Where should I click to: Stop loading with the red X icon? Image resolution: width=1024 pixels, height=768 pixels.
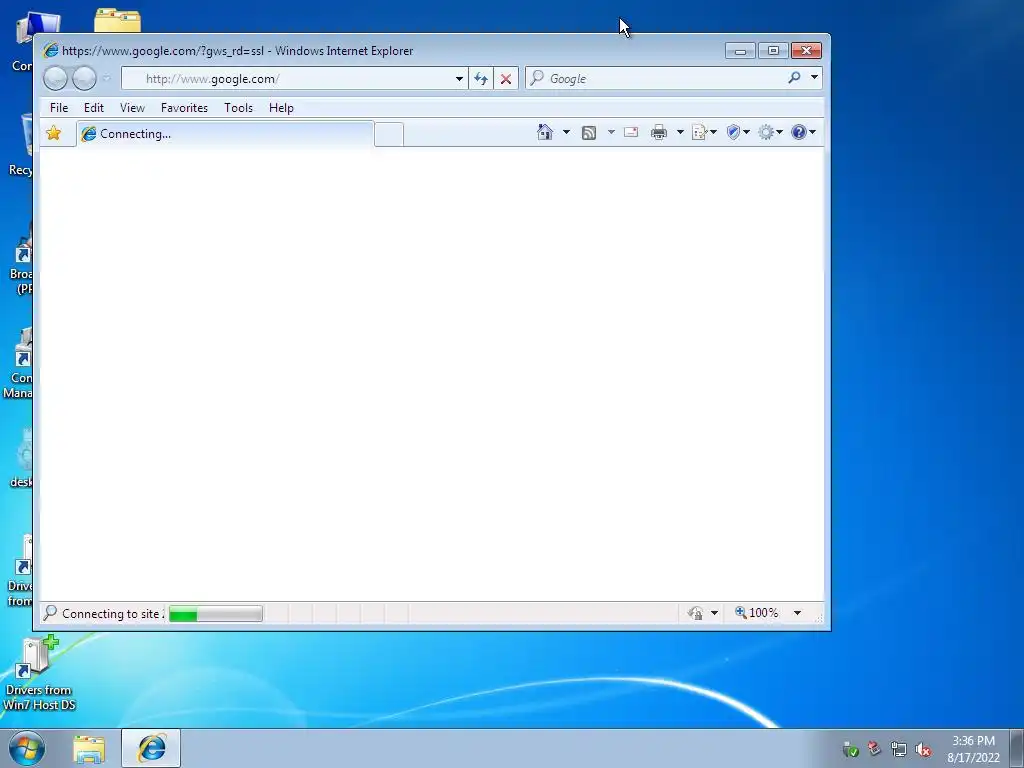coord(505,79)
